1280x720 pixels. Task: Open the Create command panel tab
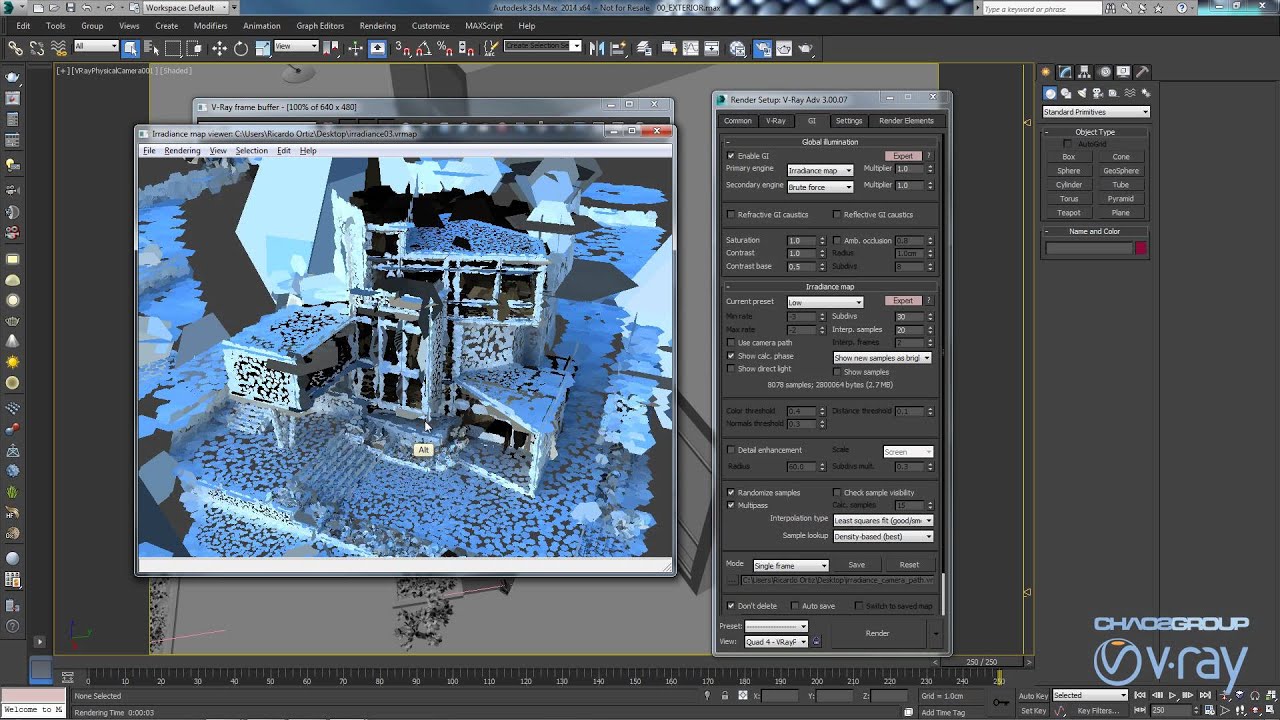pos(1047,72)
